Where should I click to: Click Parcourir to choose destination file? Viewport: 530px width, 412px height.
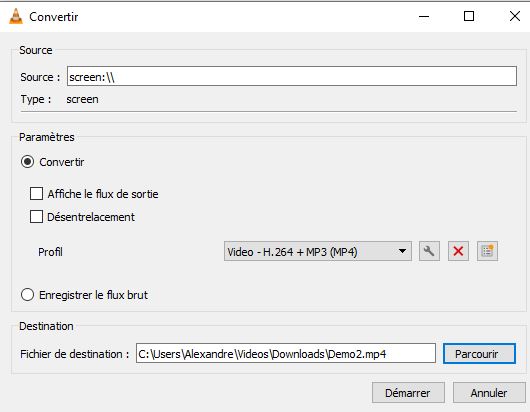coord(479,354)
